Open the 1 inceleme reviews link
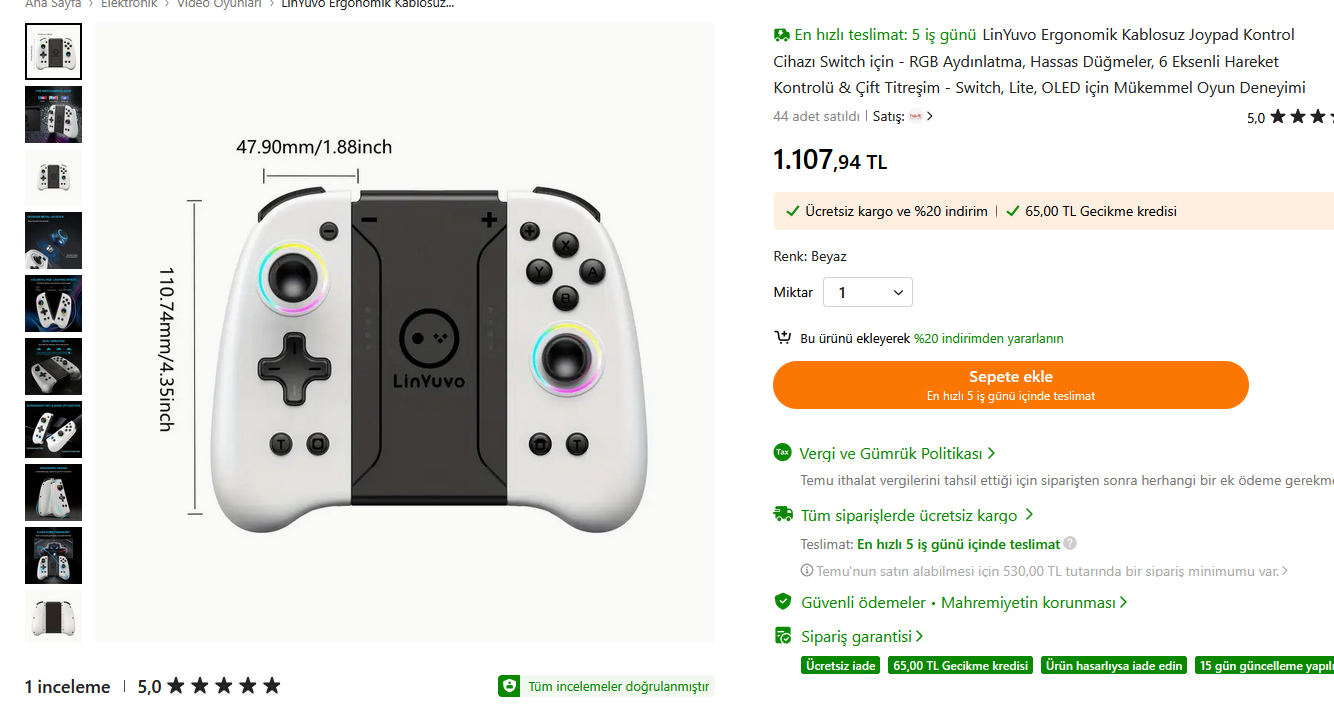 pyautogui.click(x=67, y=687)
